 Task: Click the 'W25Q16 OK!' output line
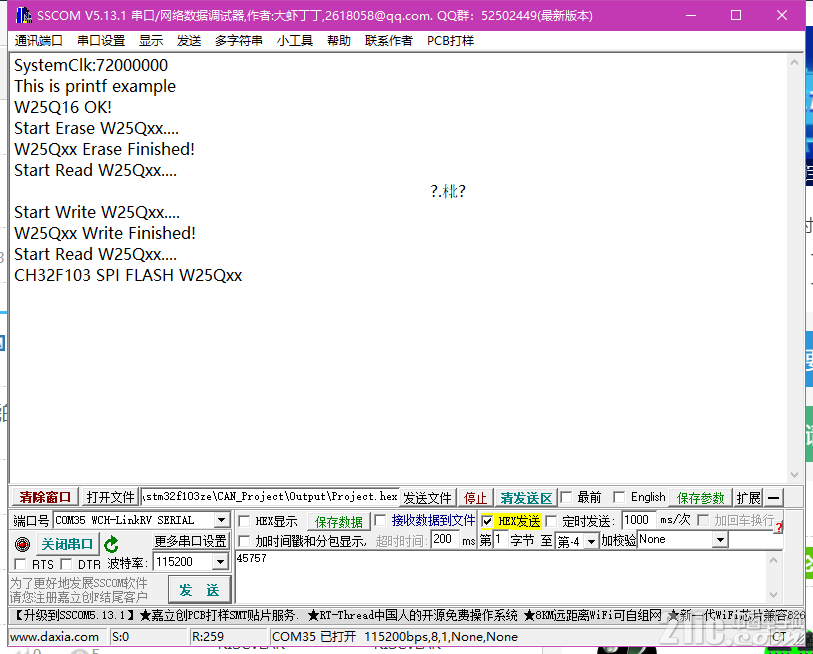(63, 107)
